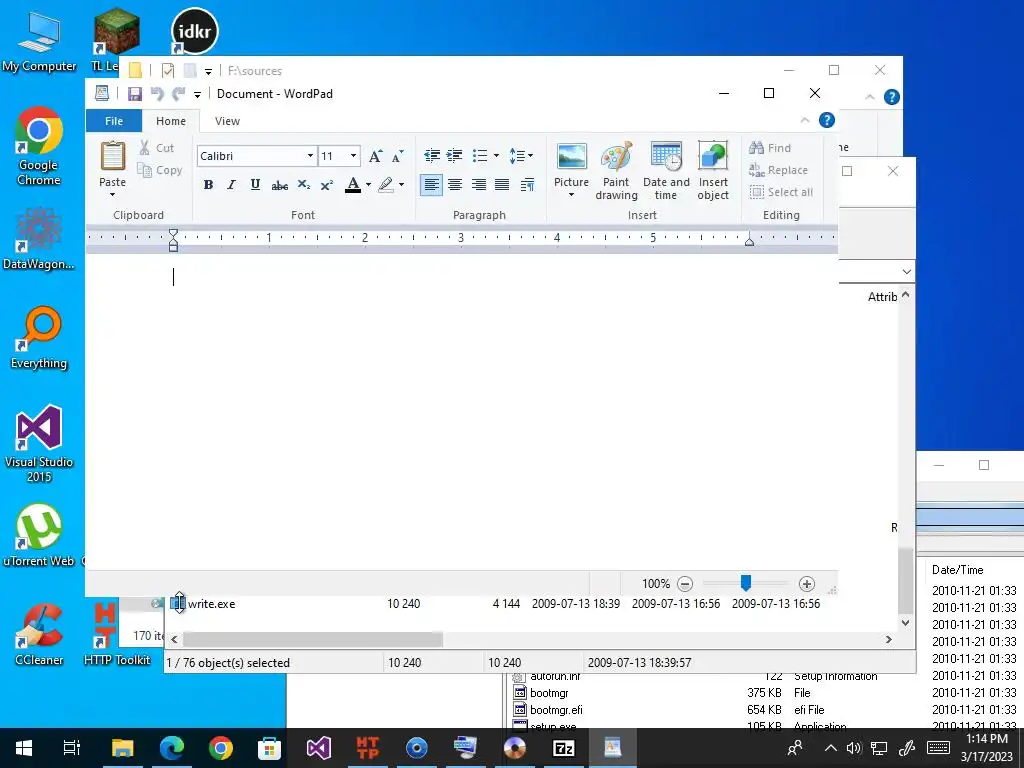The image size is (1024, 768).
Task: Collapse the WordPad ribbon chevron
Action: [805, 120]
